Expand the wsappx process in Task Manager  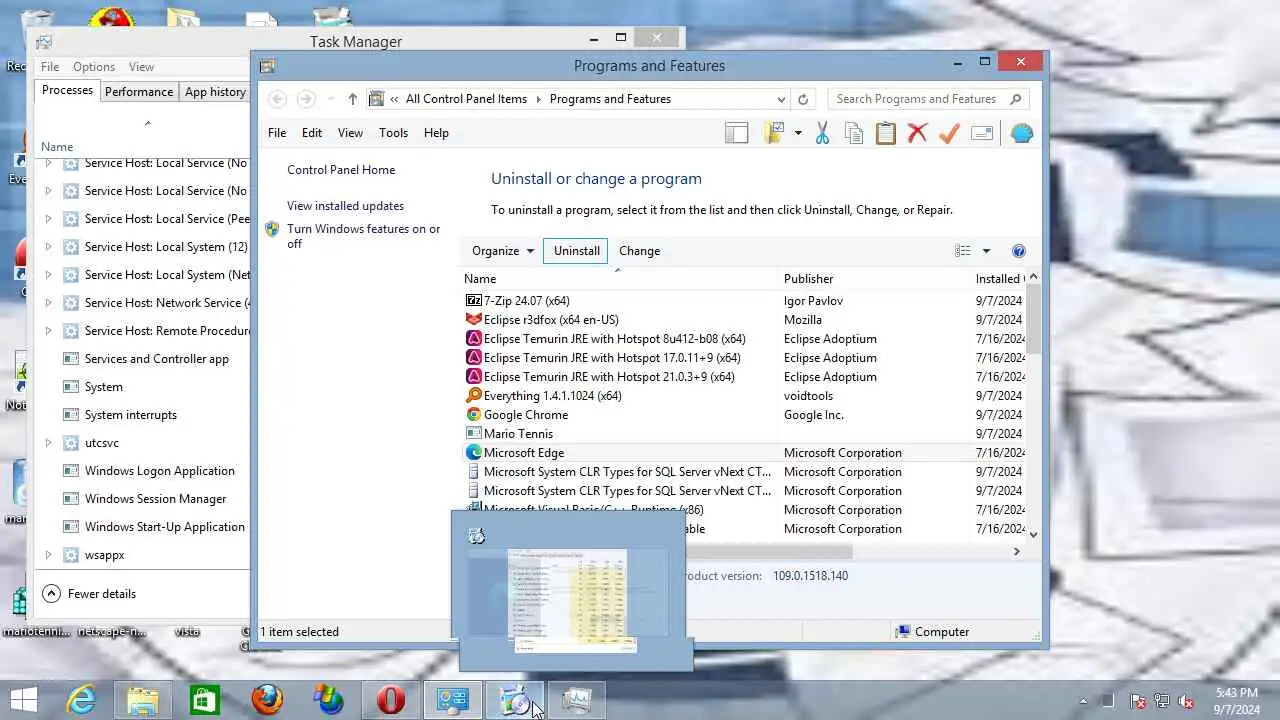(x=48, y=554)
